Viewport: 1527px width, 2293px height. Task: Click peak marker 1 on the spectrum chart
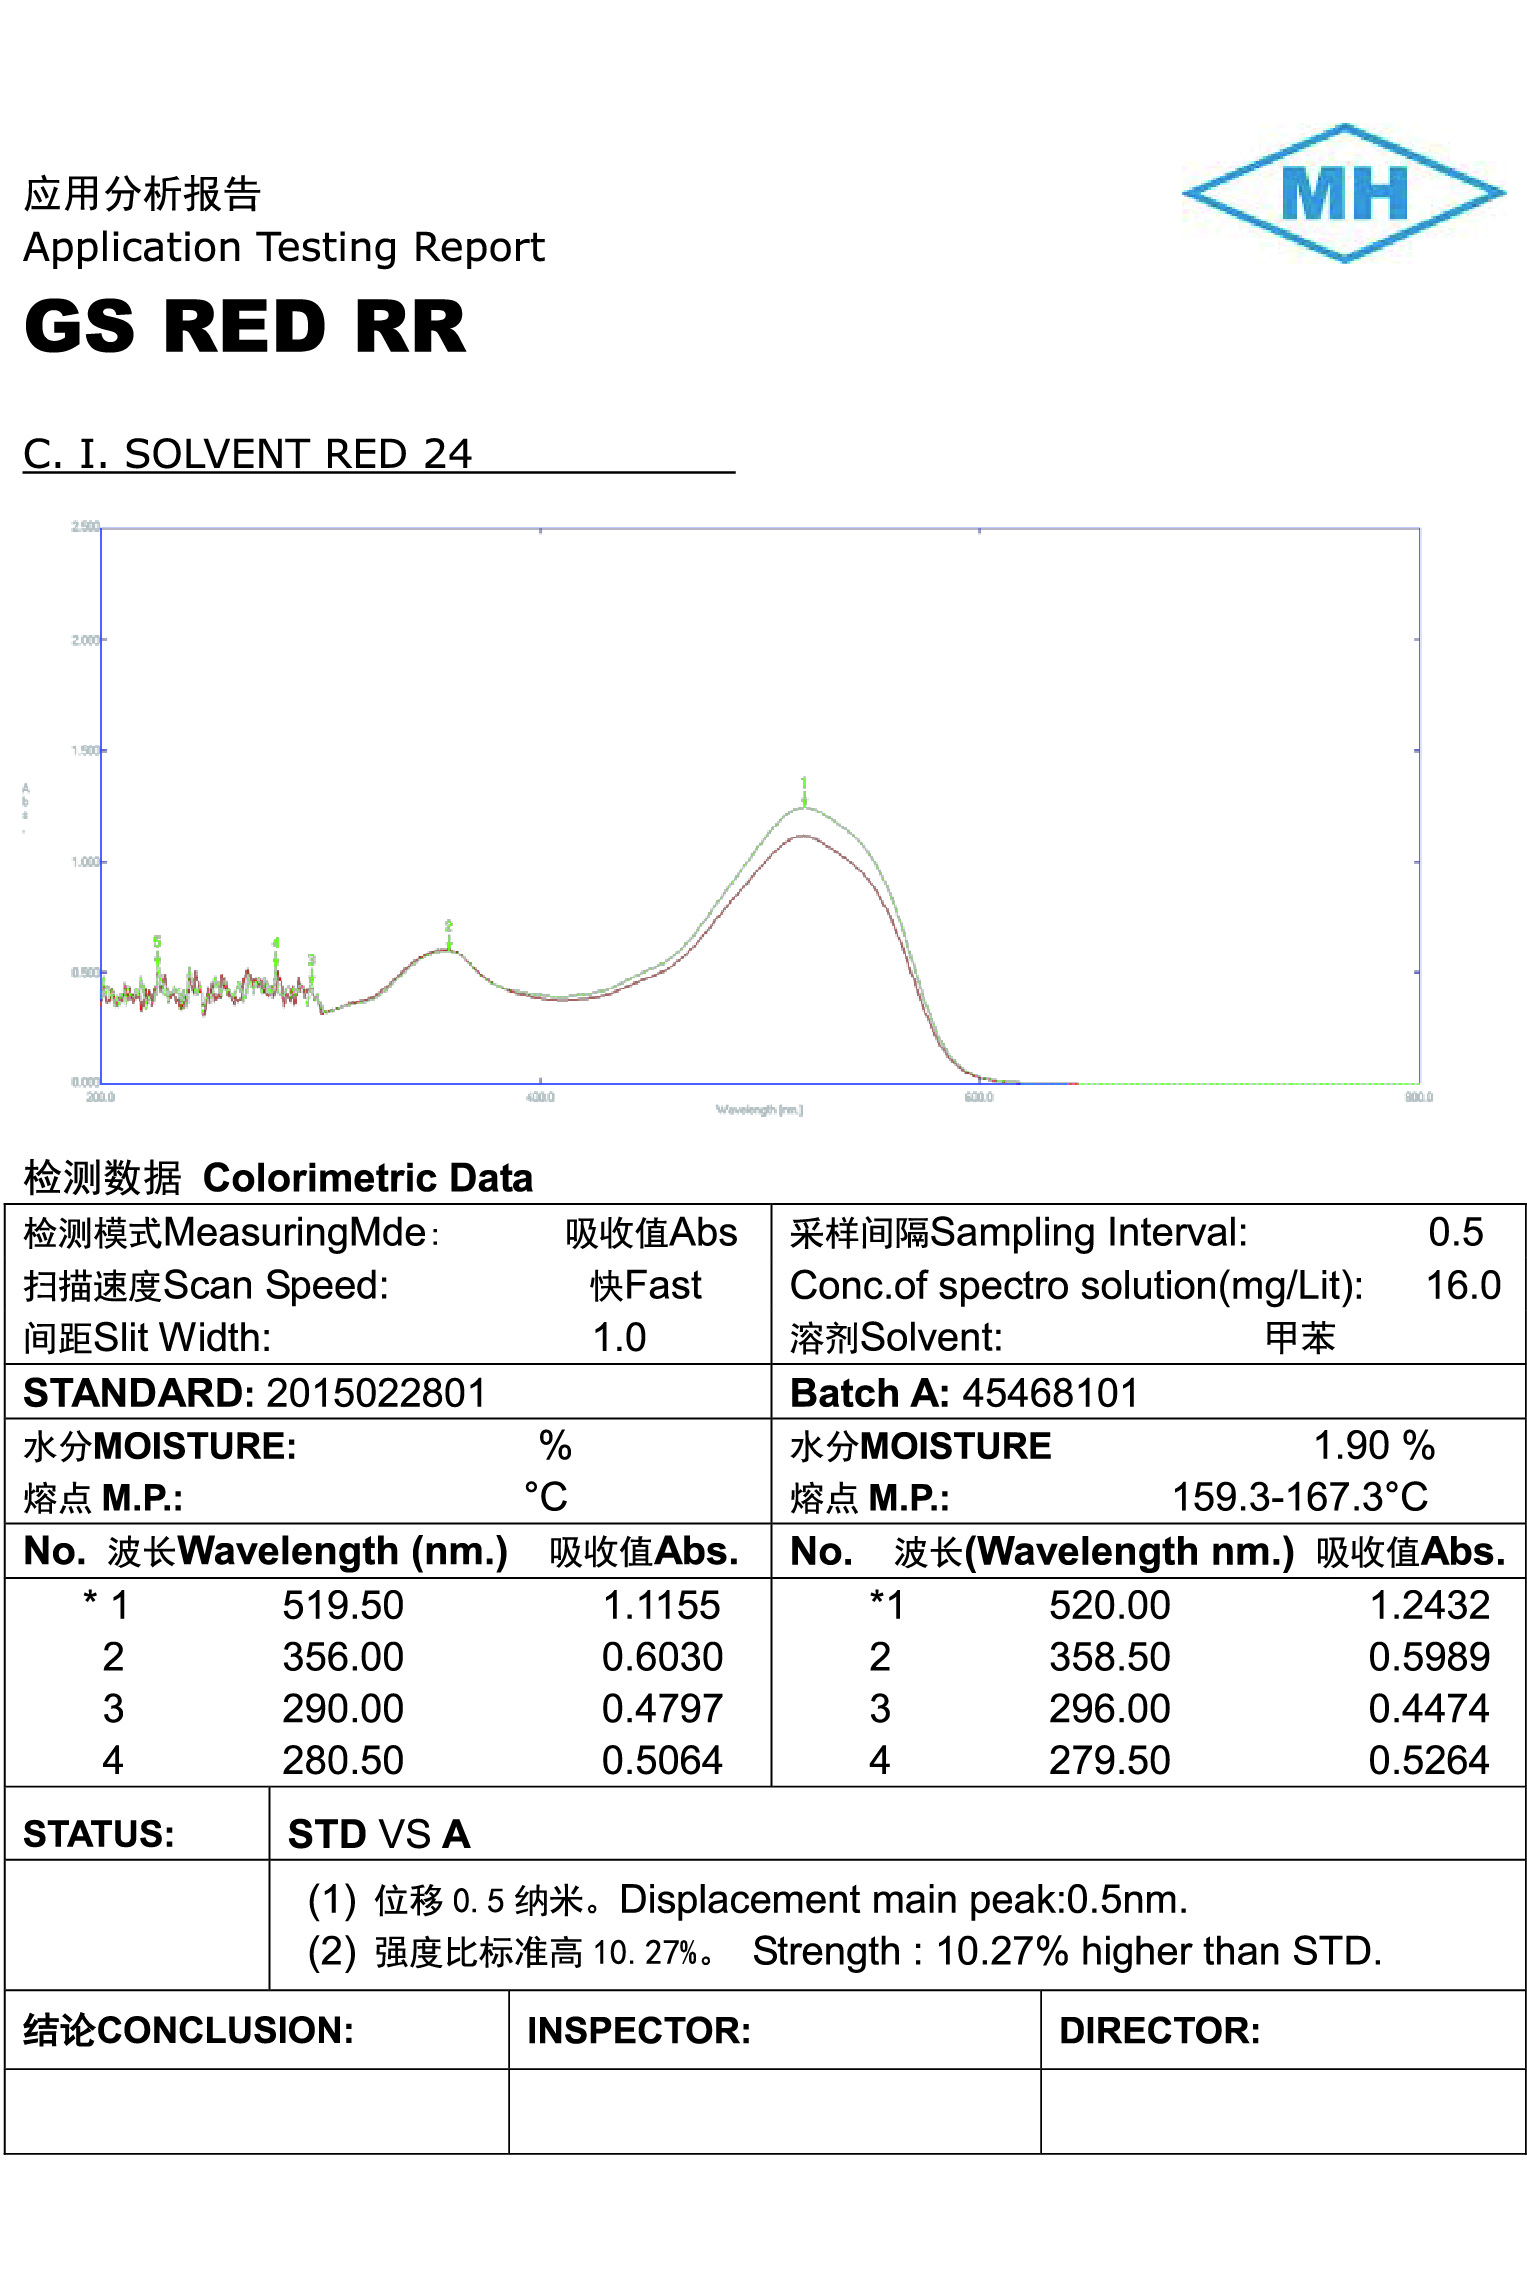(803, 784)
